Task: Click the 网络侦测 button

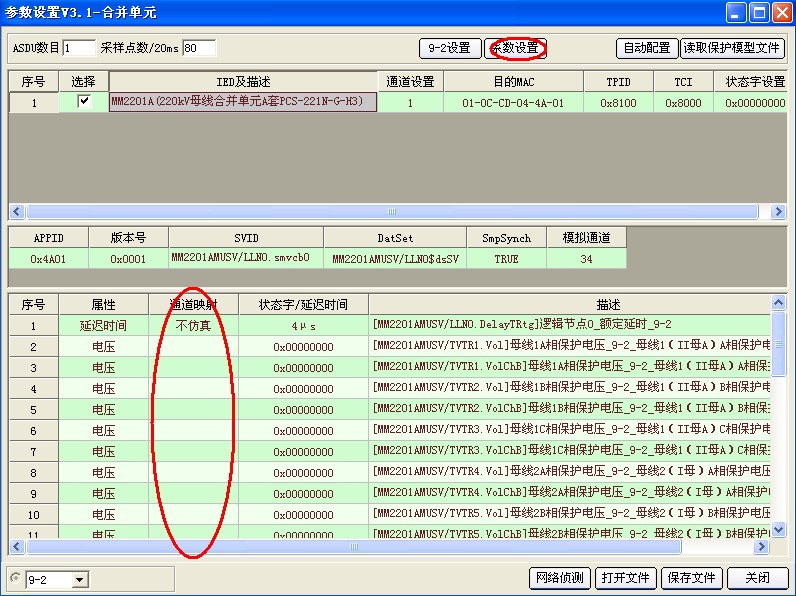Action: point(559,578)
